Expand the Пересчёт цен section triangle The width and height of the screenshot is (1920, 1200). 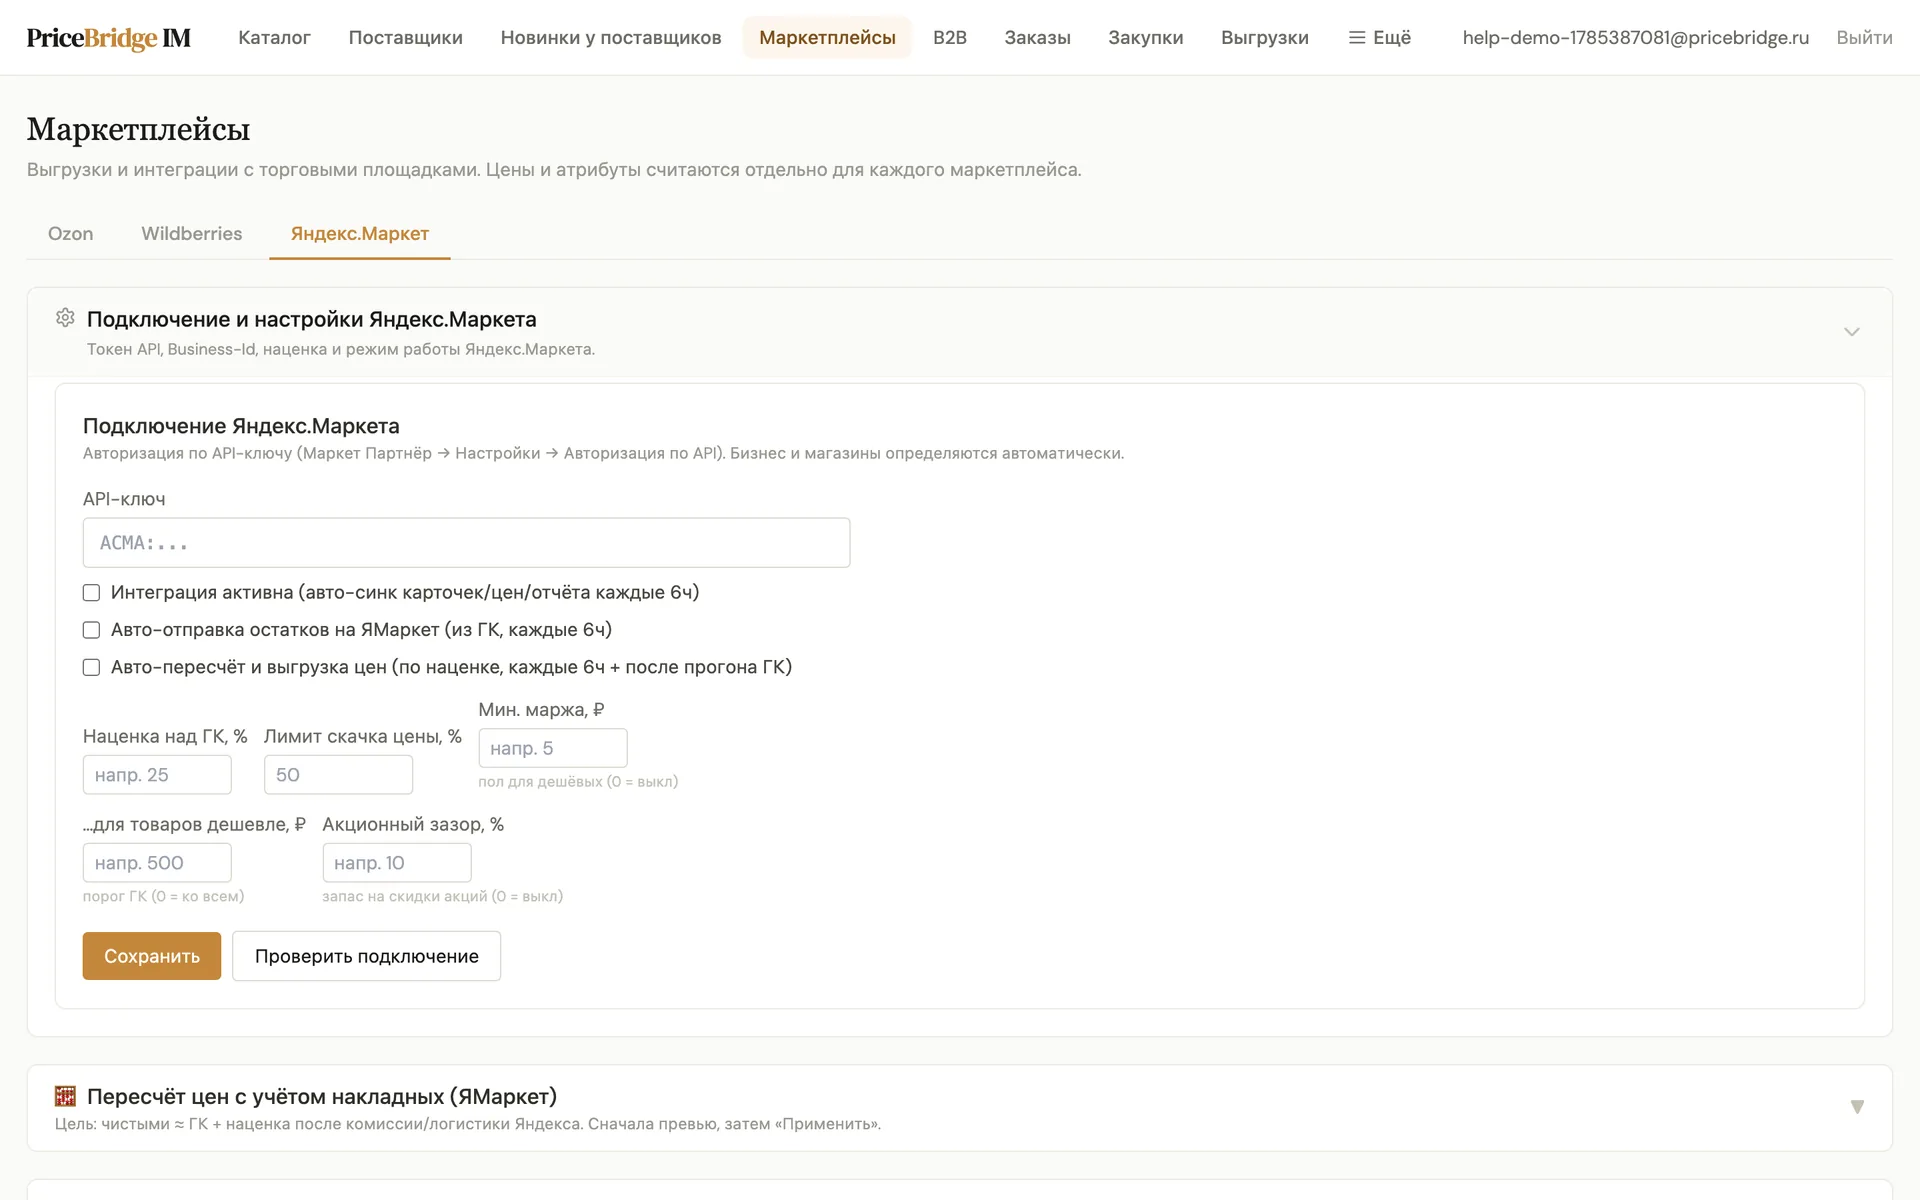click(1857, 1107)
